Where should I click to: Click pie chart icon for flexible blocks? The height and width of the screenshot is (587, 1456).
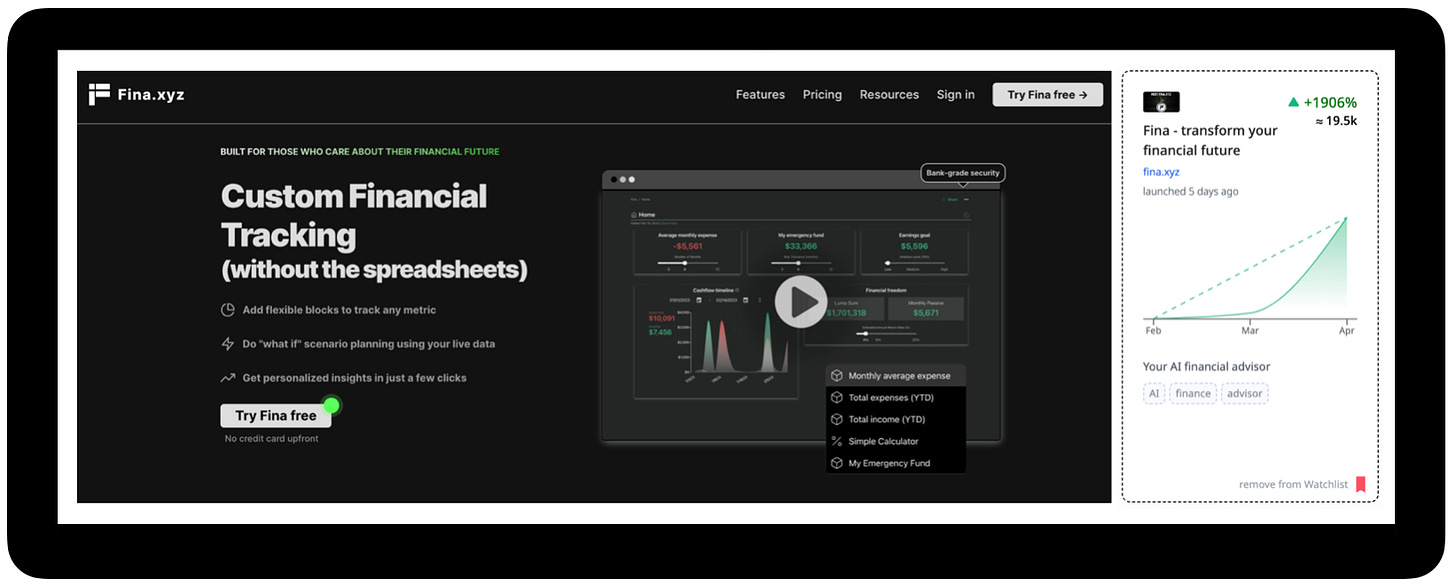[228, 310]
